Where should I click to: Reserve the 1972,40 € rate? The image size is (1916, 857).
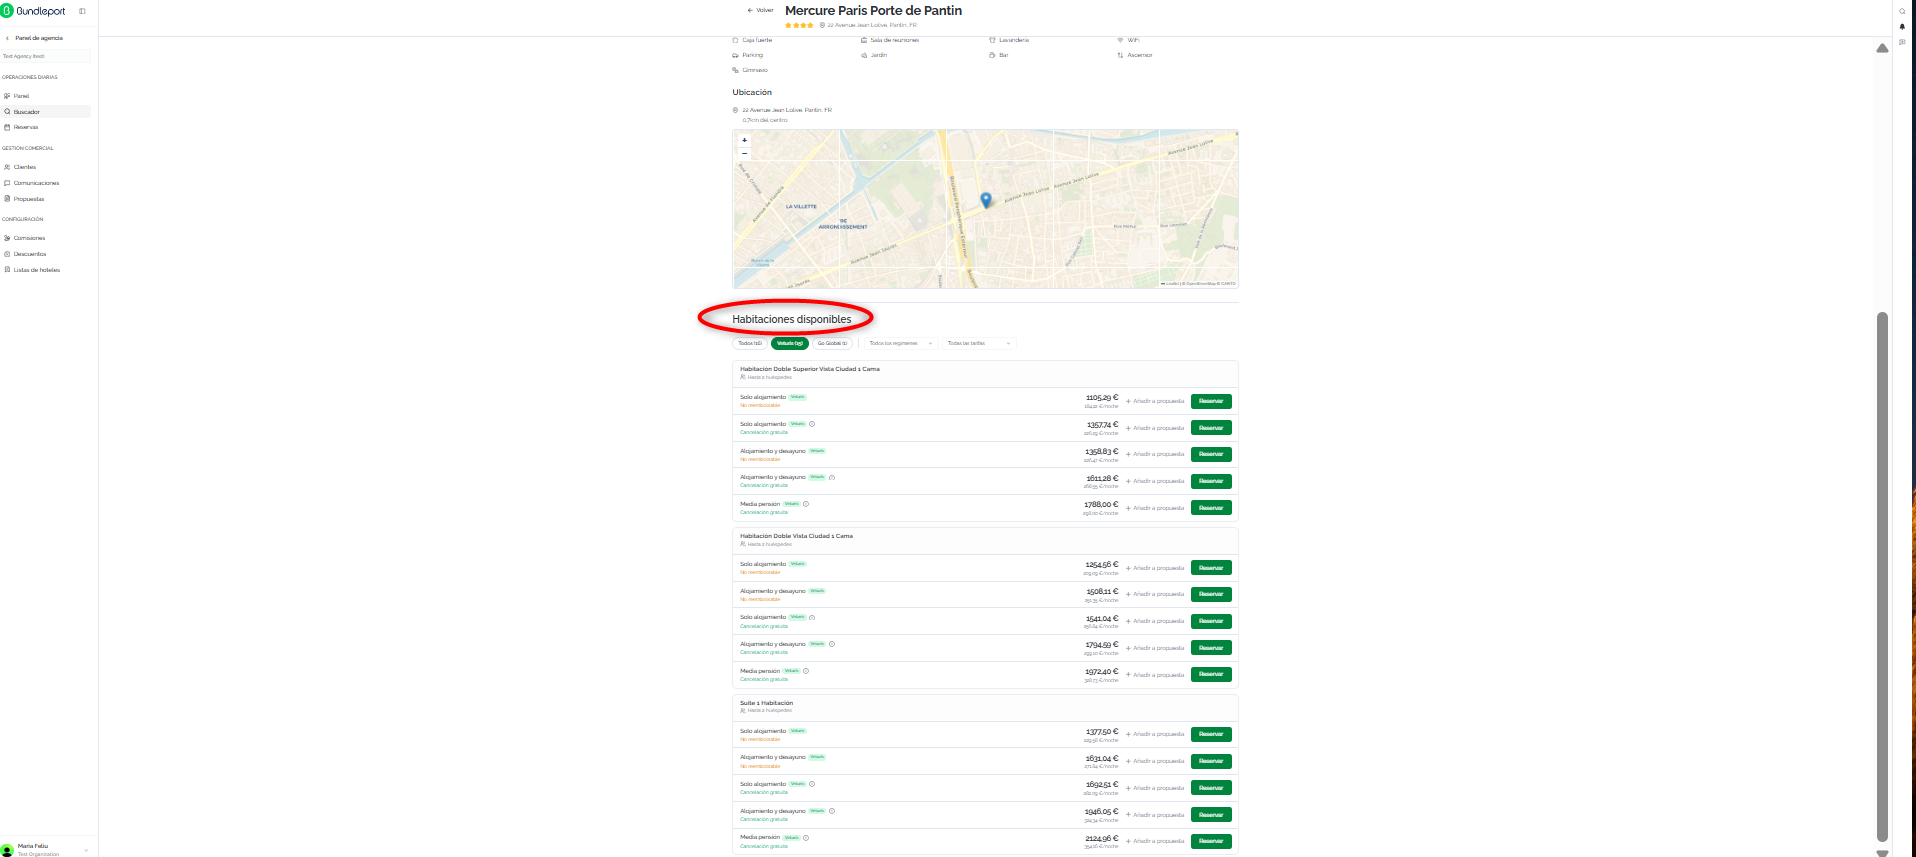pyautogui.click(x=1211, y=674)
